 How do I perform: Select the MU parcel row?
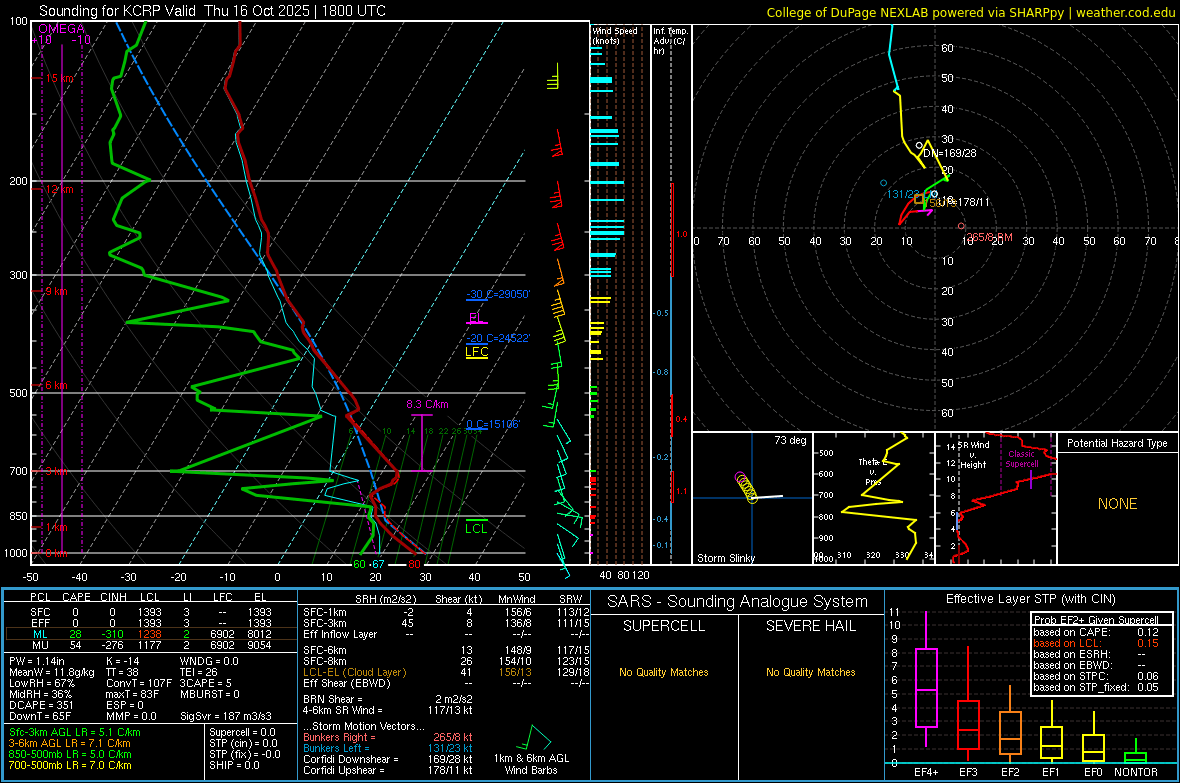coord(149,645)
